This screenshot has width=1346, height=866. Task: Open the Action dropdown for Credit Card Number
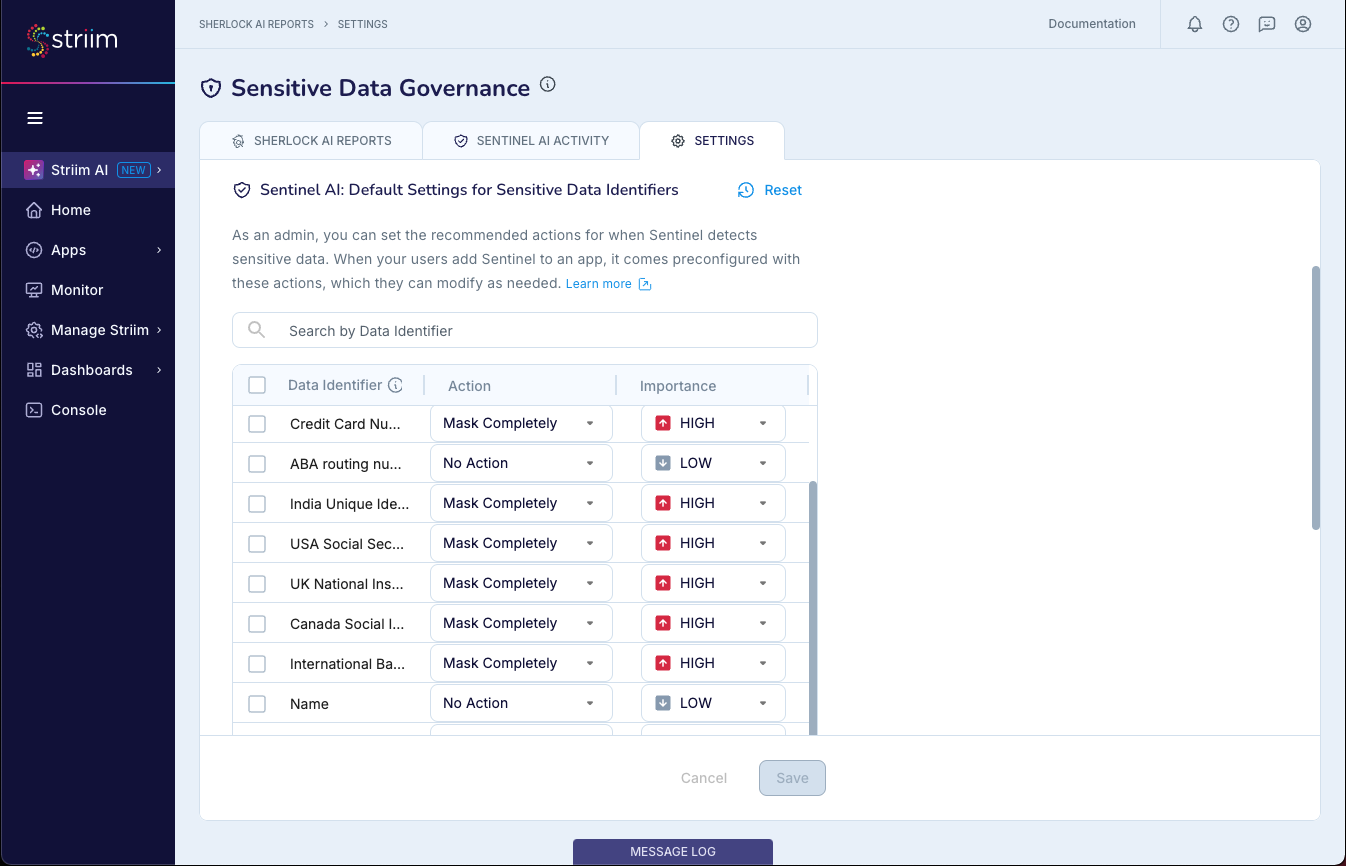pos(520,423)
